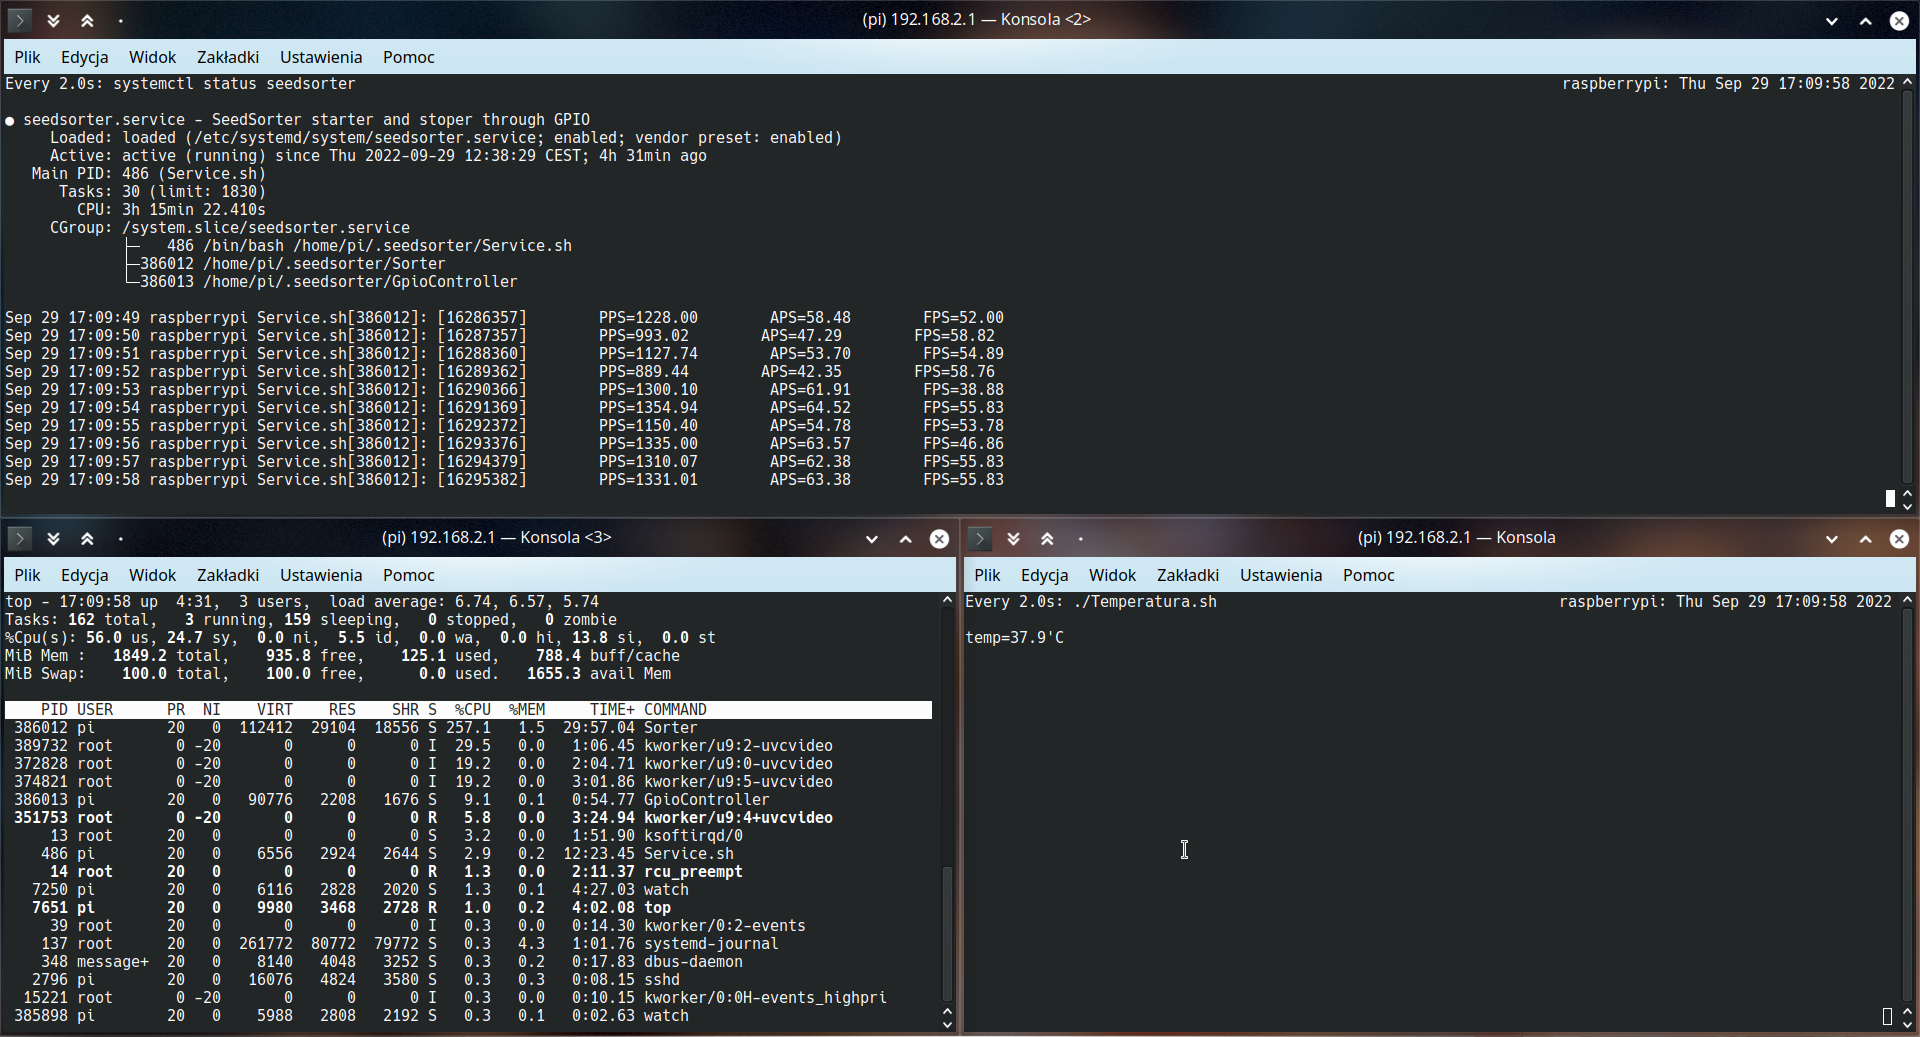The width and height of the screenshot is (1920, 1037).
Task: Click the Main PID: 486 line
Action: (x=149, y=174)
